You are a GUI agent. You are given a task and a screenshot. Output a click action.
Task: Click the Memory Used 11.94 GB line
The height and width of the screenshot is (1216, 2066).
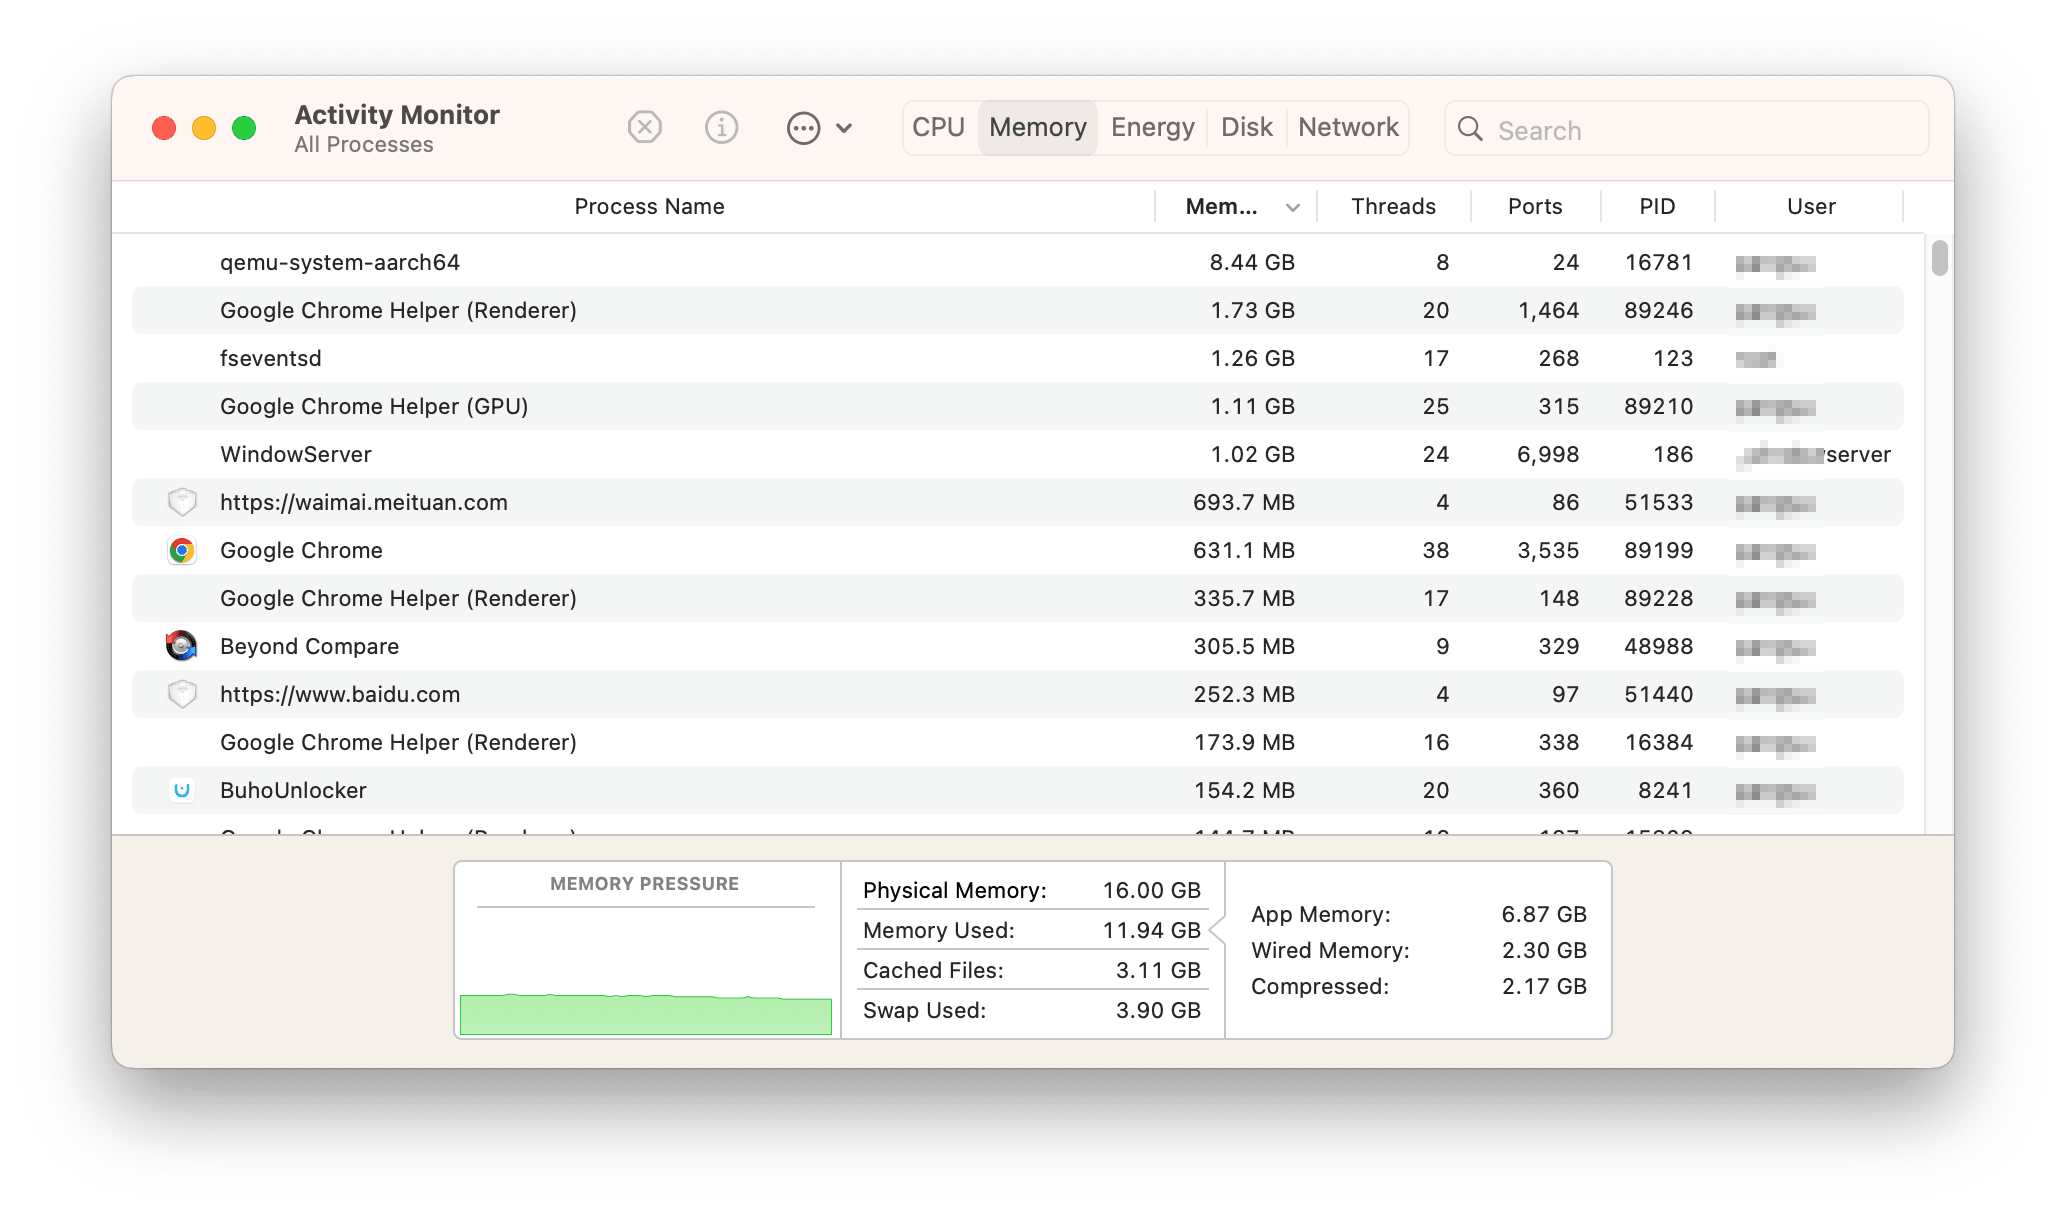(1032, 930)
